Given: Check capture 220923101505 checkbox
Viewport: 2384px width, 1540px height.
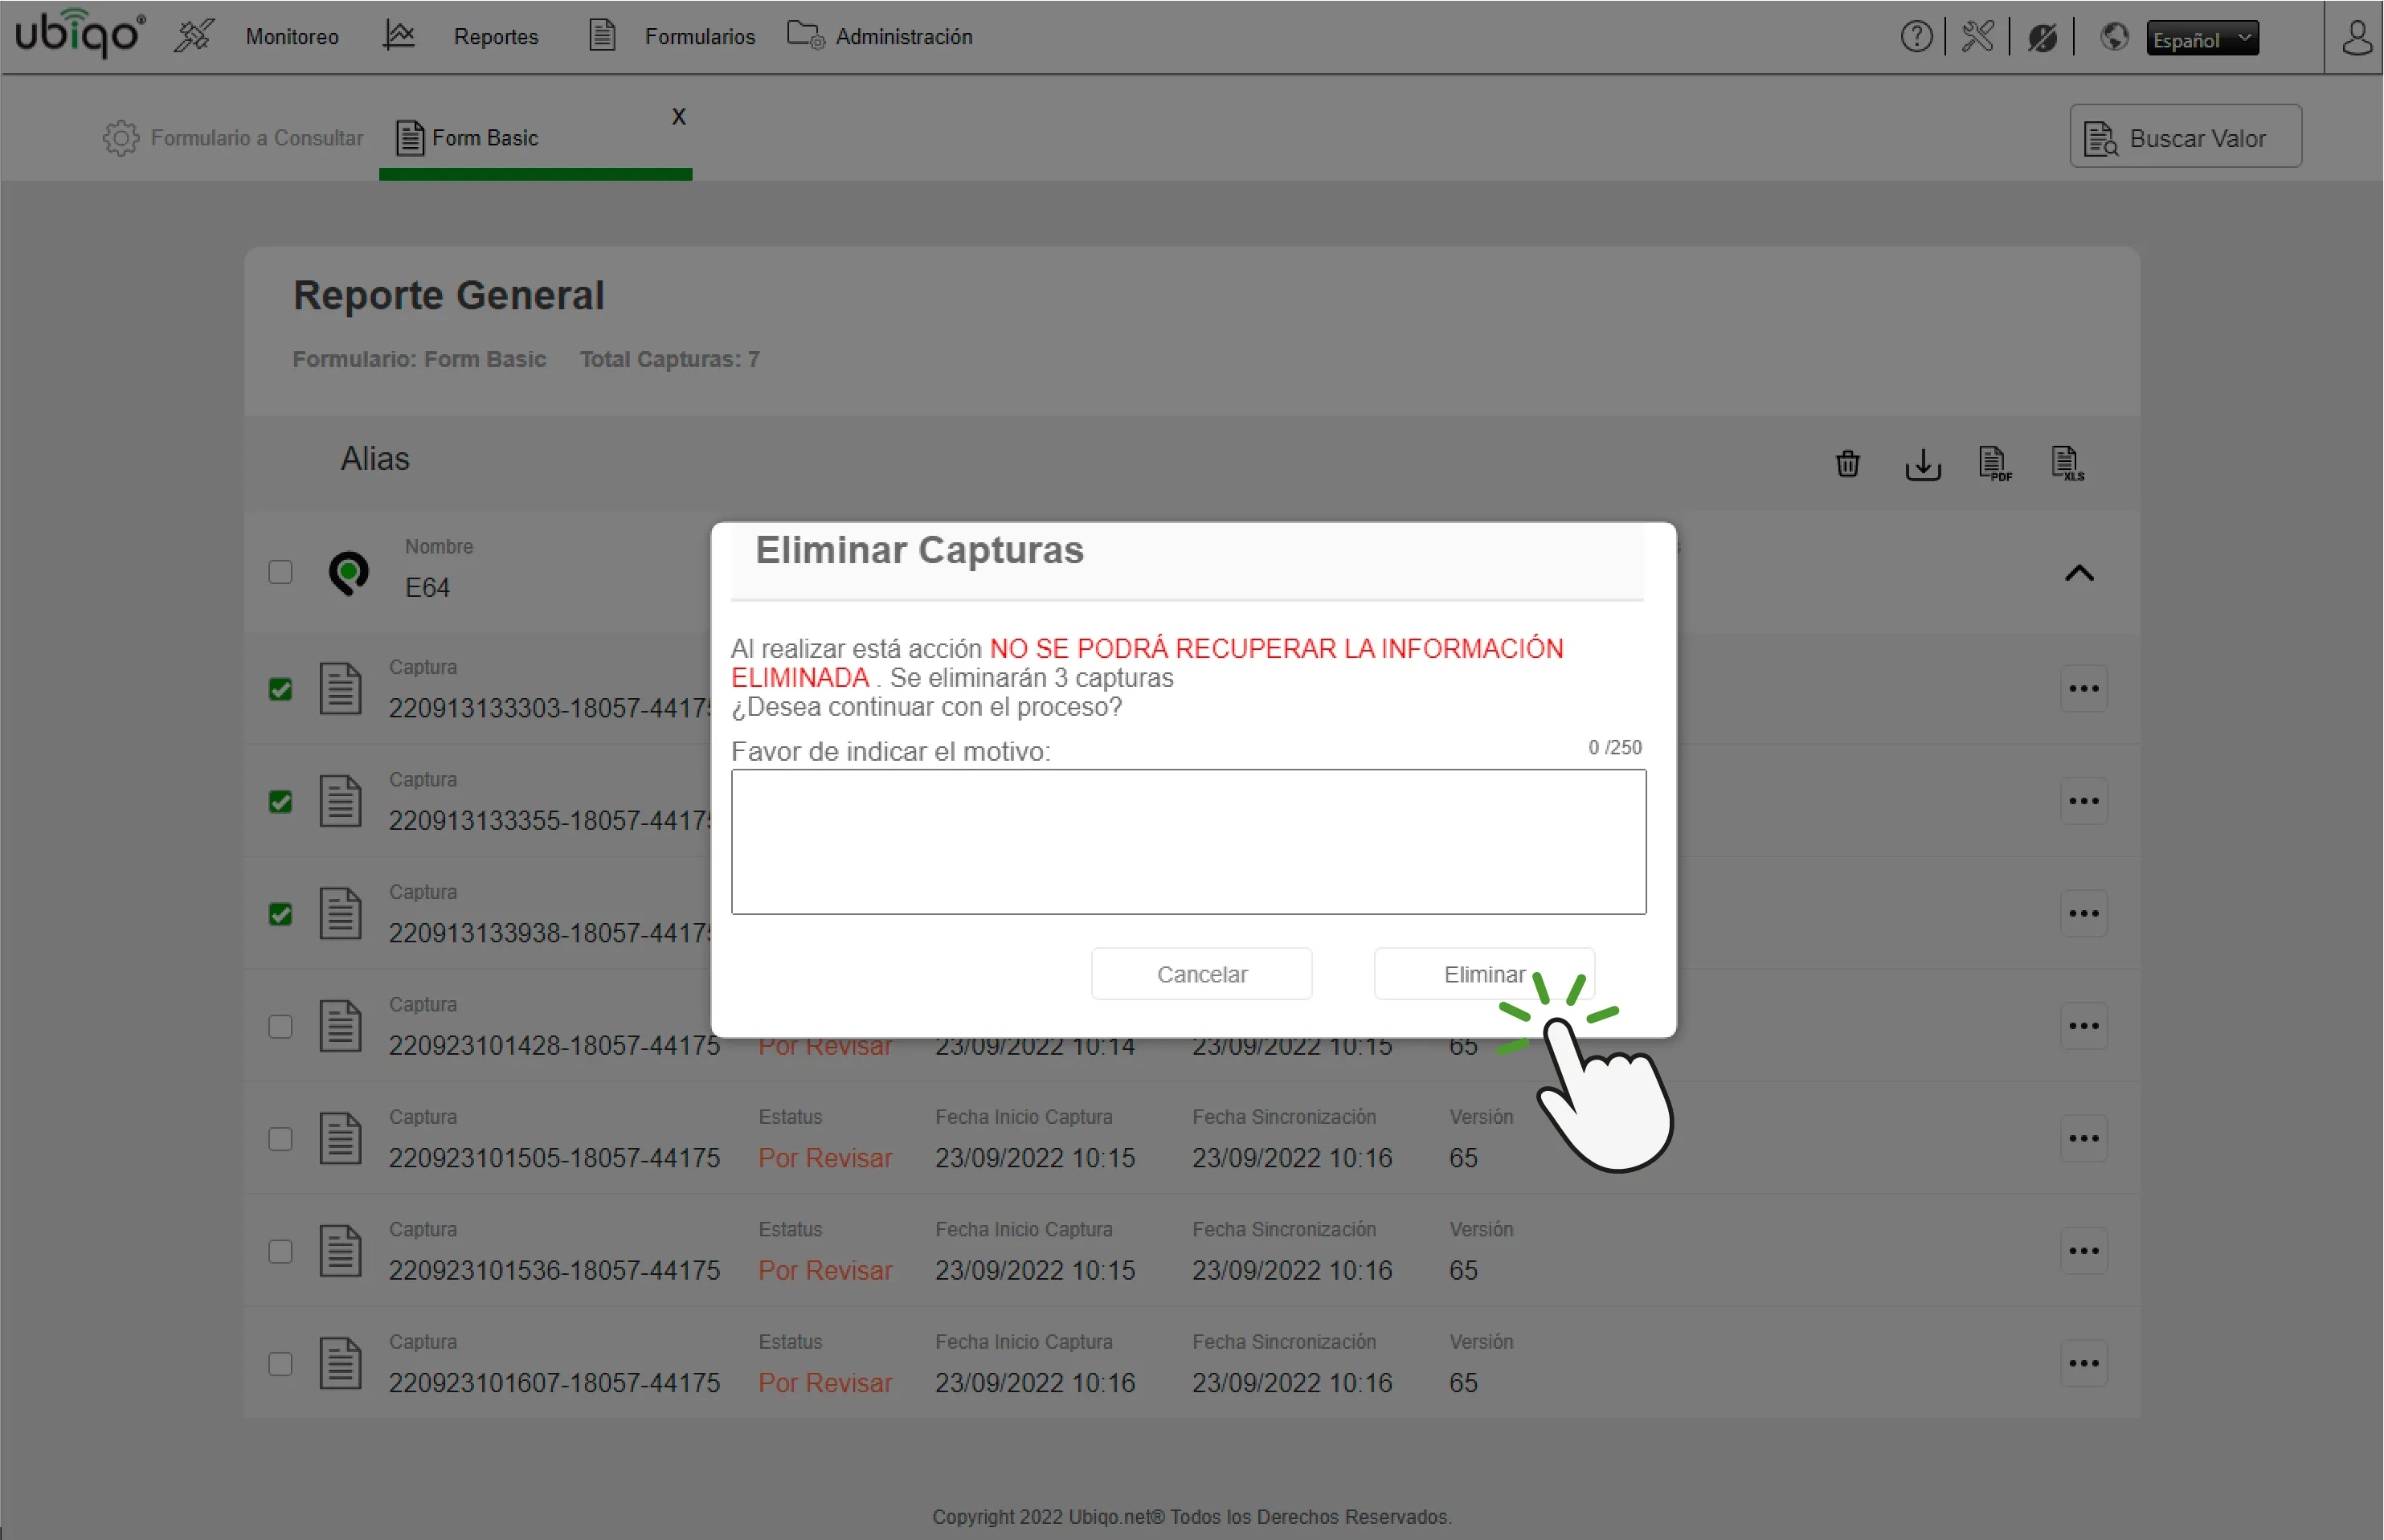Looking at the screenshot, I should click(x=280, y=1139).
